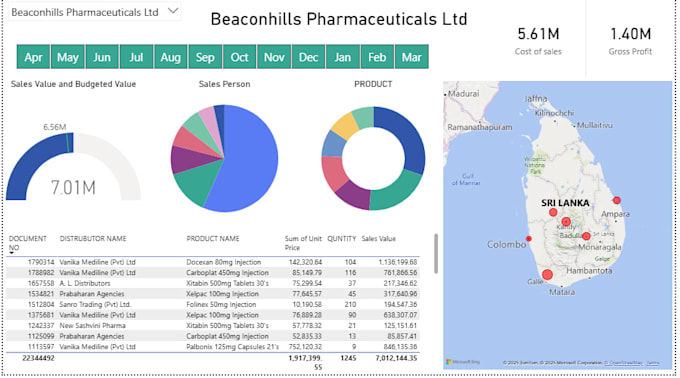Select the Jan month slicer button
Viewport: 680px width, 378px height.
[343, 57]
